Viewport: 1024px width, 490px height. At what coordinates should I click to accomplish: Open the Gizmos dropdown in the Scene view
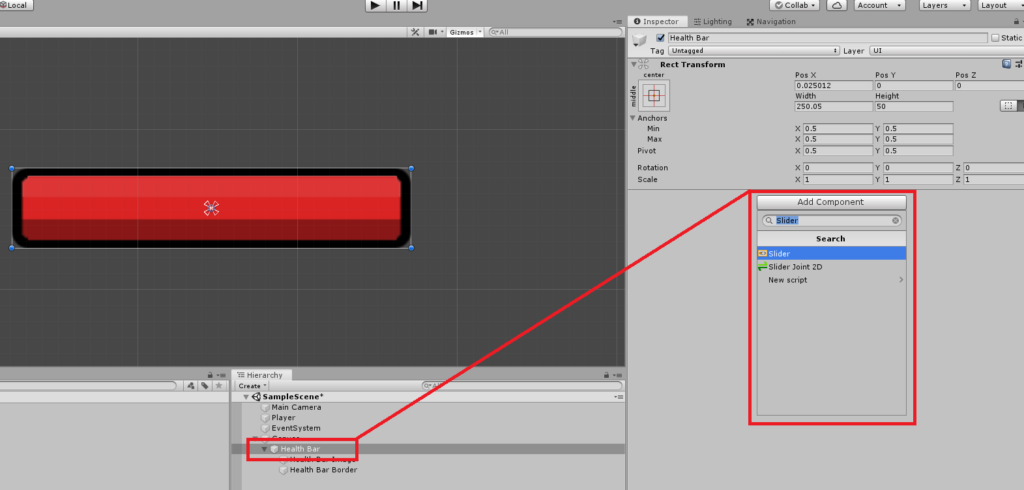click(x=465, y=32)
